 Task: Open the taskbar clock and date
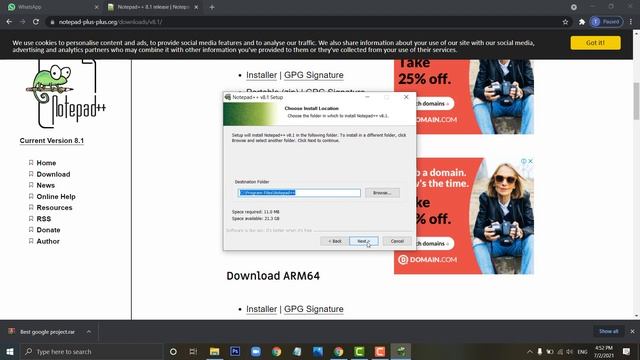click(604, 351)
